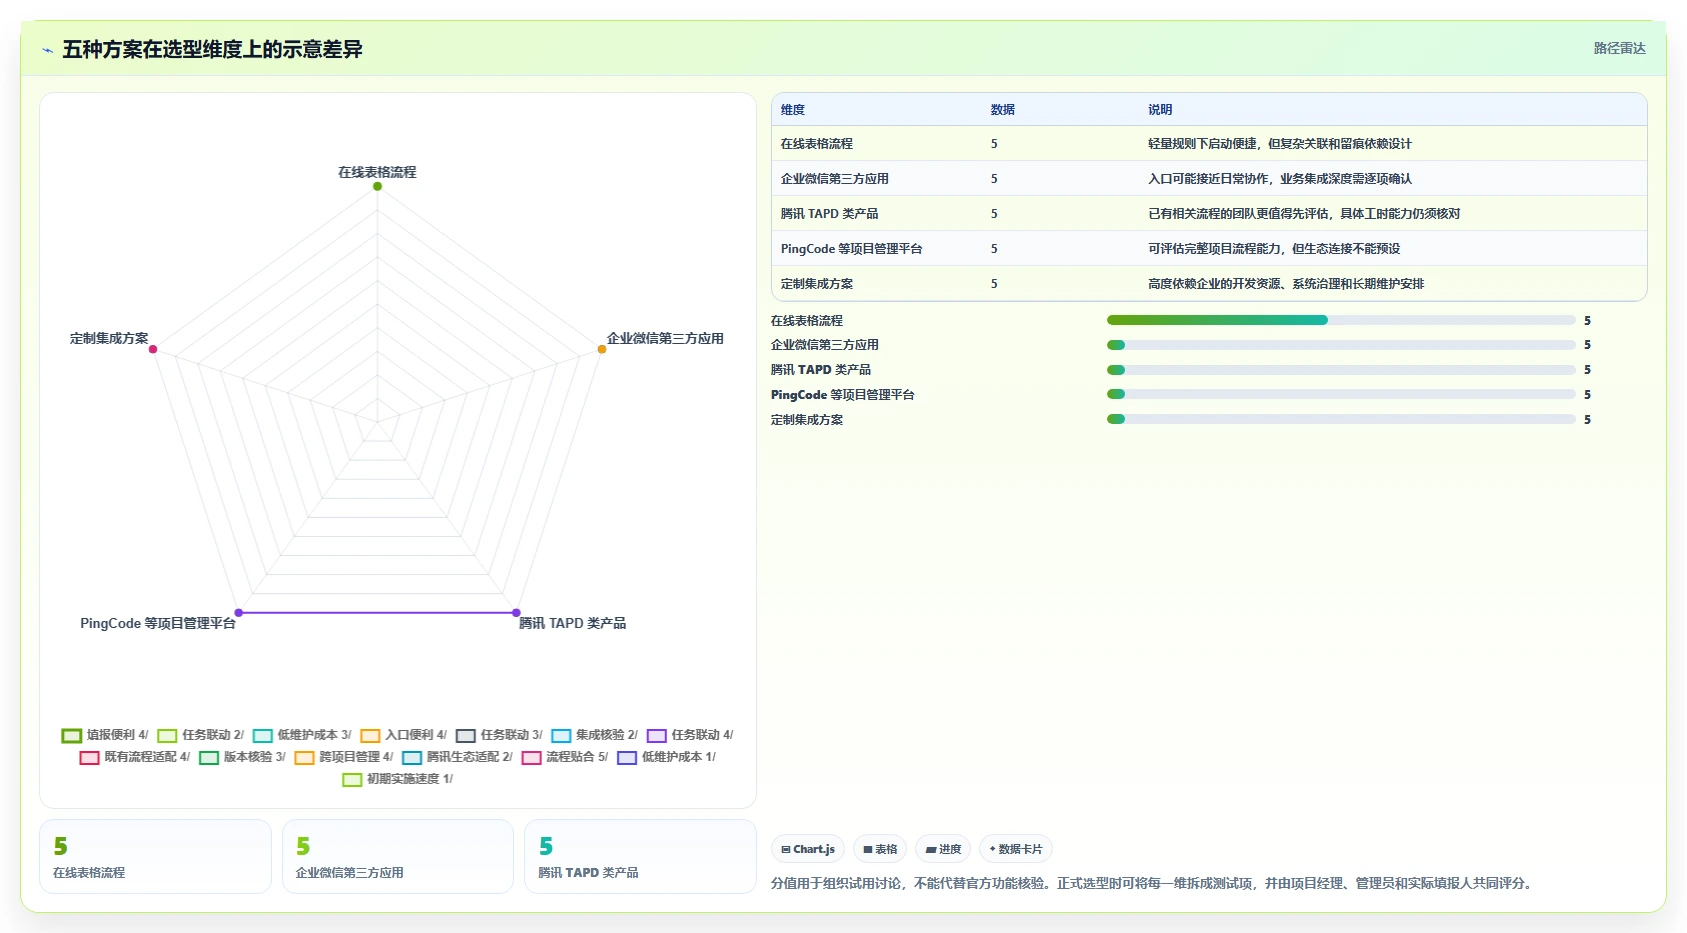
Task: Click the 进度 tag
Action: [x=943, y=849]
